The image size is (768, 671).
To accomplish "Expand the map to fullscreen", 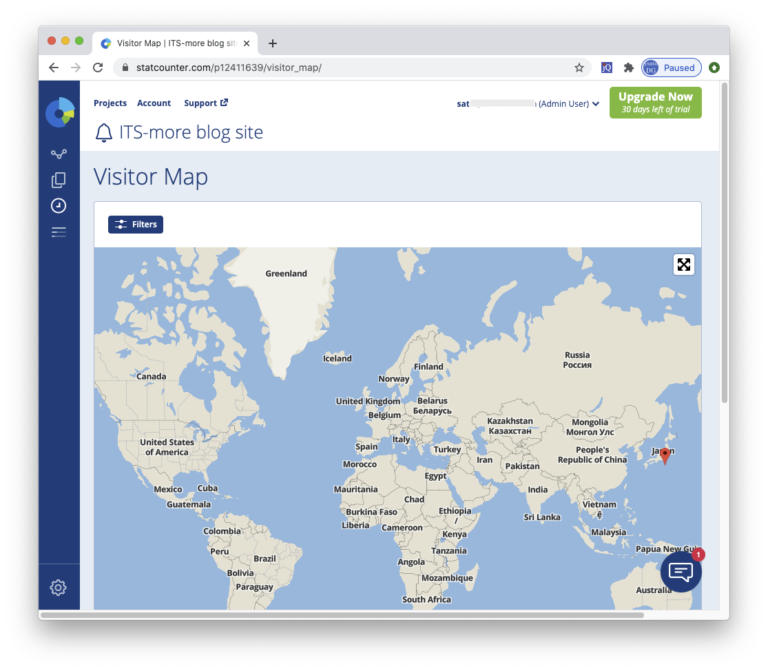I will tap(684, 265).
